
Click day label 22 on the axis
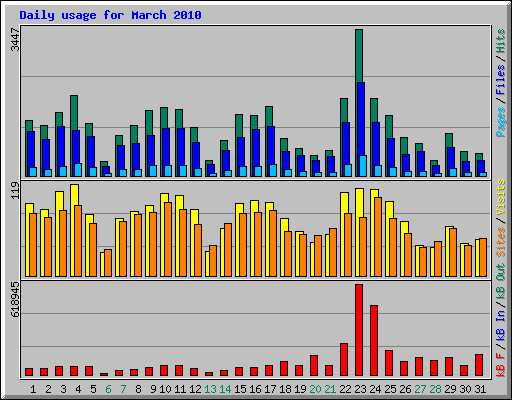pyautogui.click(x=345, y=389)
